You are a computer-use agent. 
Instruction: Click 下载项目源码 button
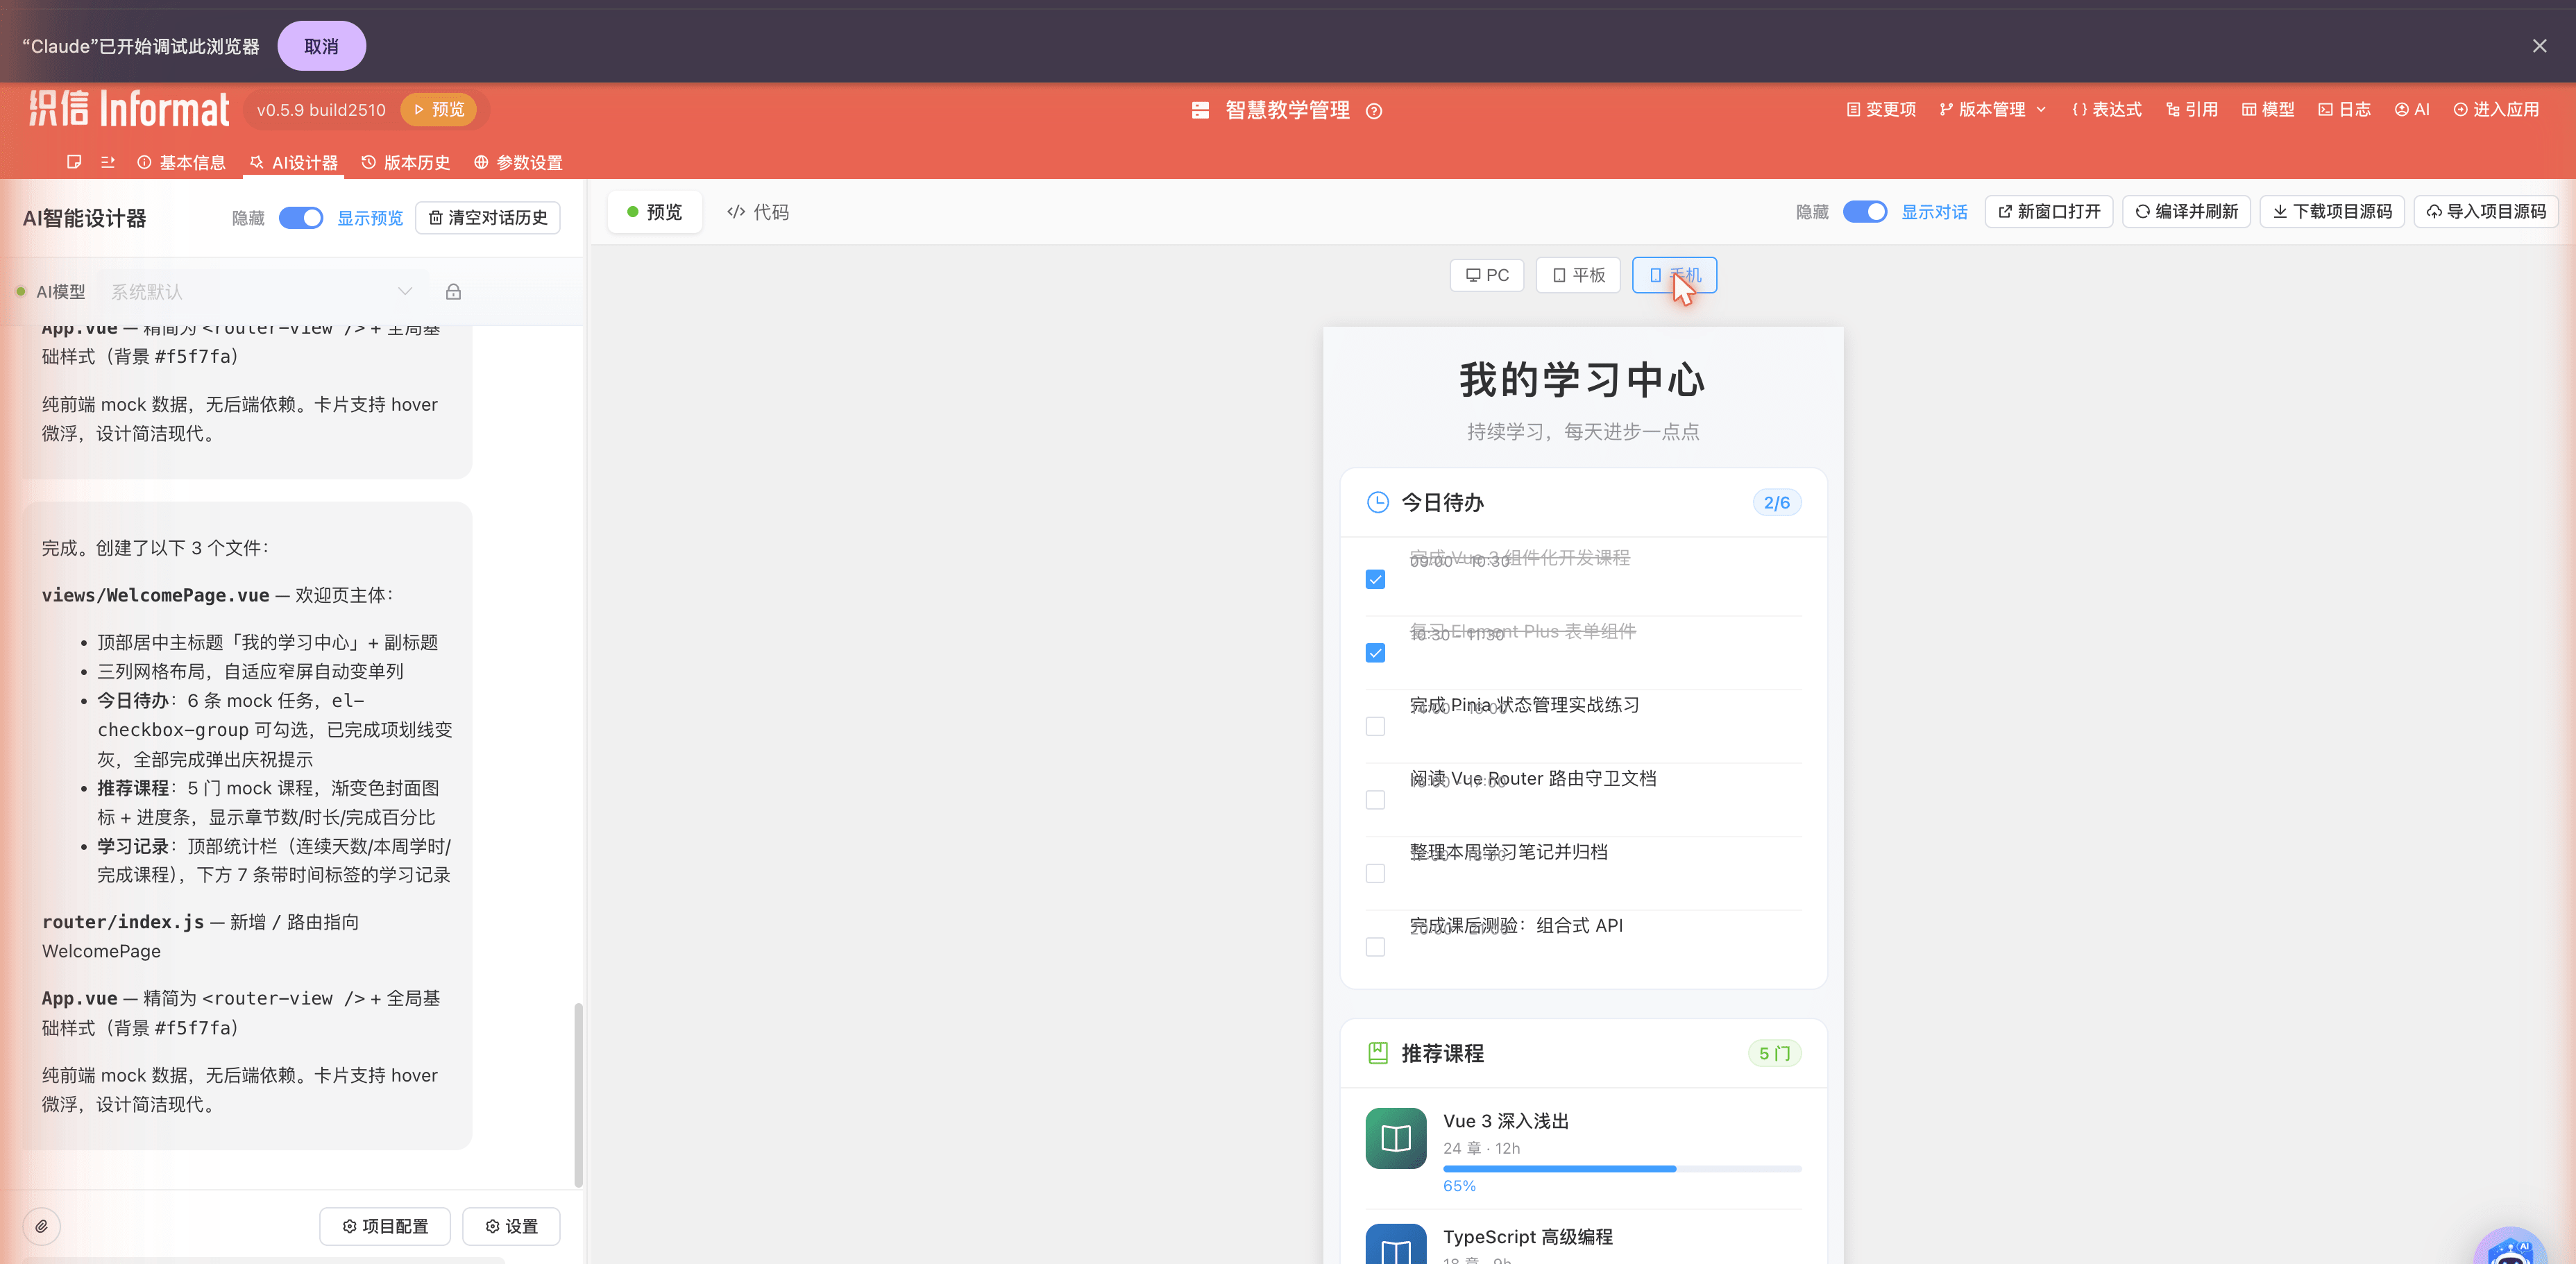(2332, 212)
